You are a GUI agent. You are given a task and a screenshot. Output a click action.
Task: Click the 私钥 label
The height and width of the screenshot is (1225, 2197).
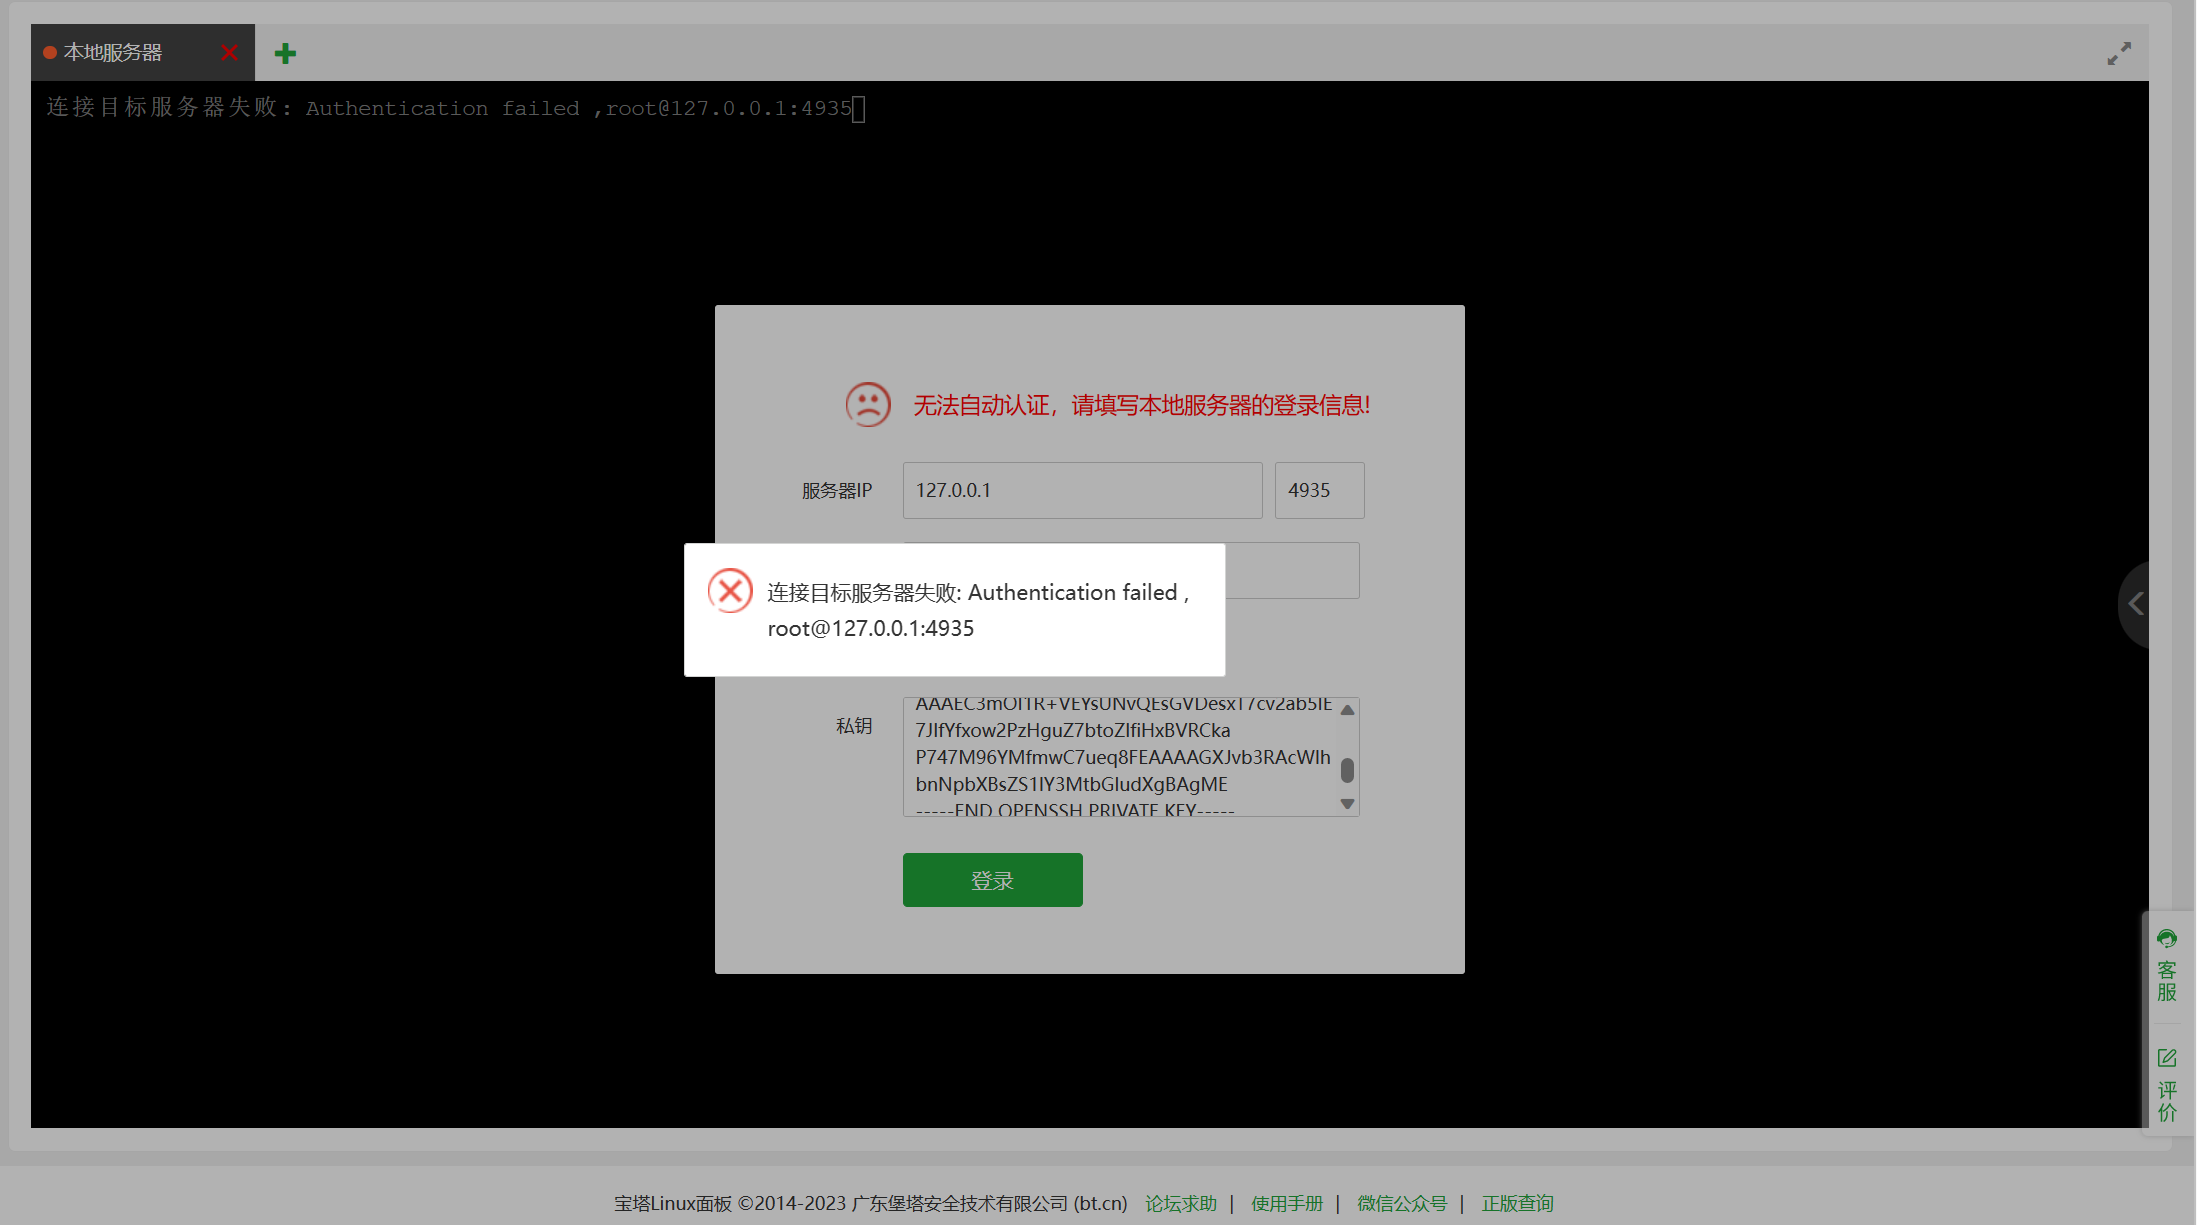coord(854,726)
